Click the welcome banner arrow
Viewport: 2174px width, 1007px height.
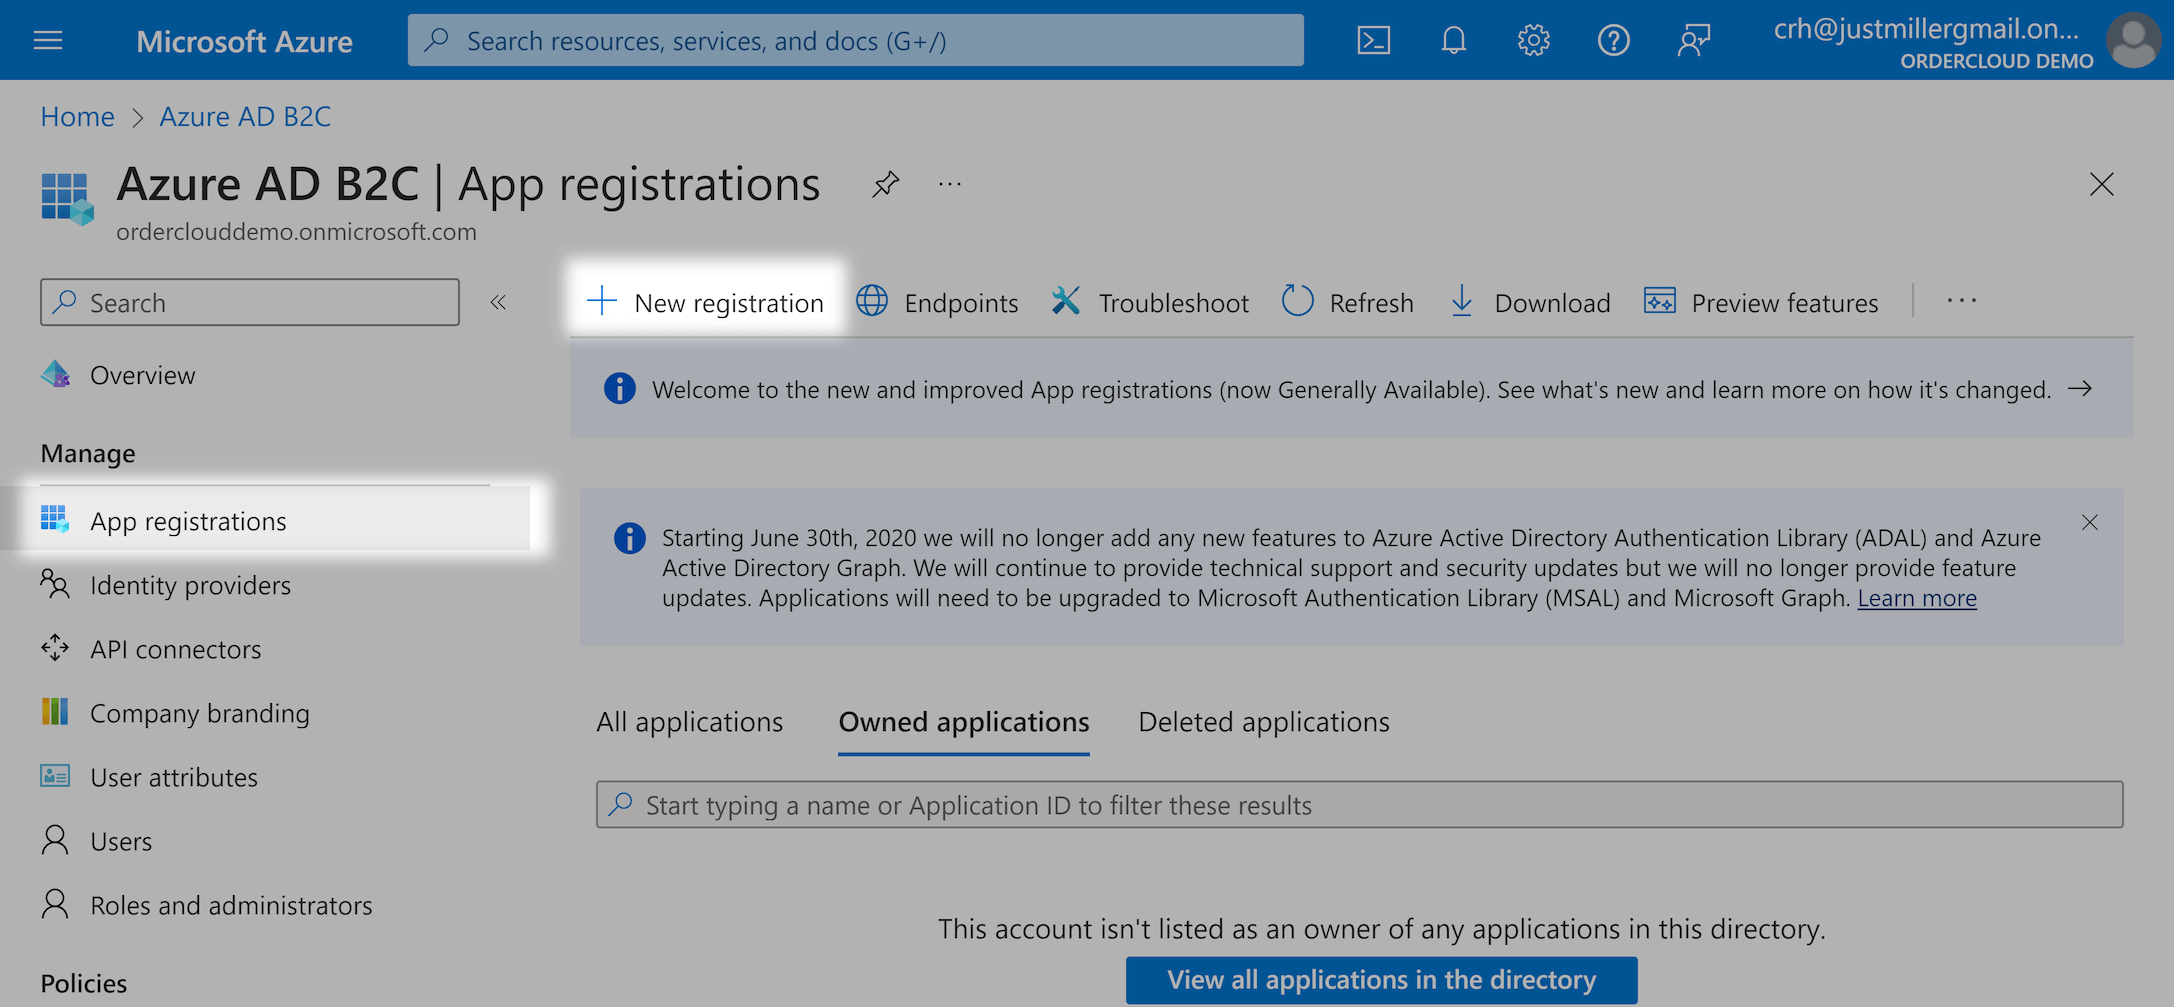(2080, 389)
